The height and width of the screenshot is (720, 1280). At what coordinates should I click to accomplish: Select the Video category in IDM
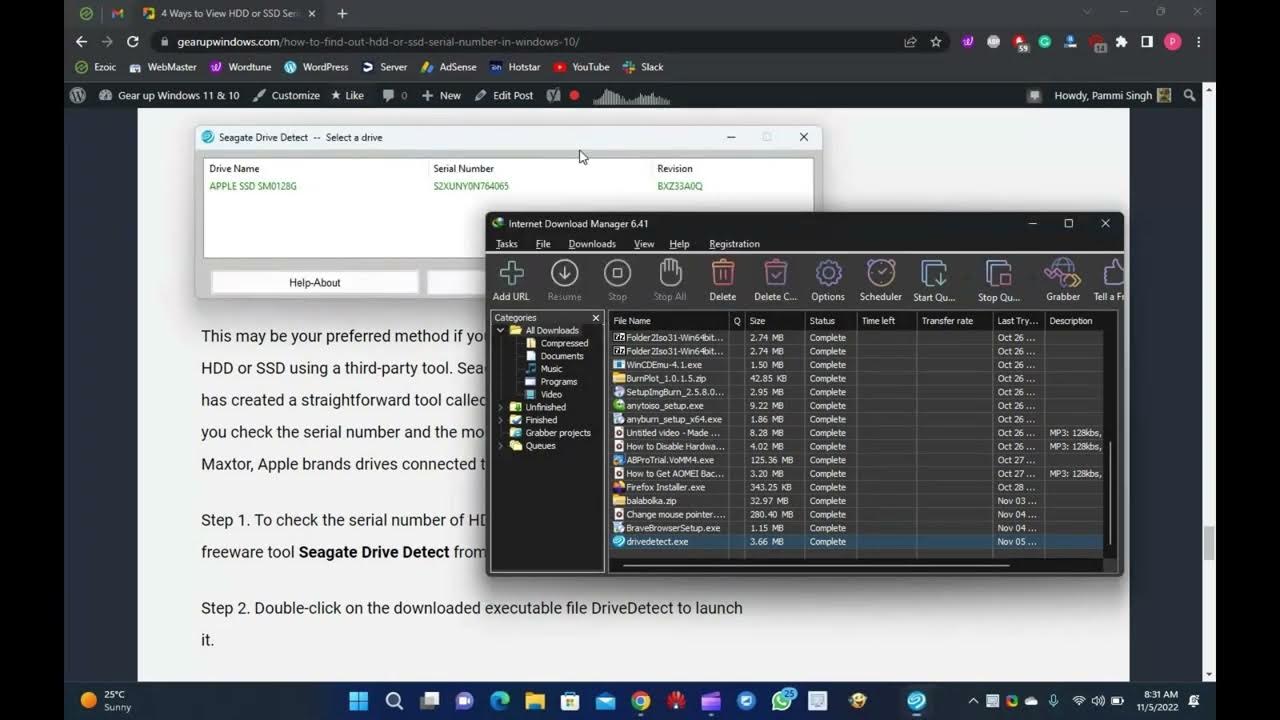(543, 394)
